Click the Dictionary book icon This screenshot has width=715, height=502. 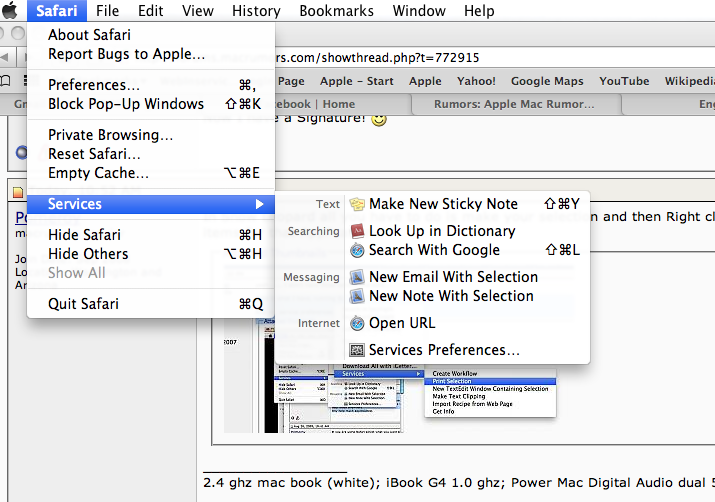point(357,231)
